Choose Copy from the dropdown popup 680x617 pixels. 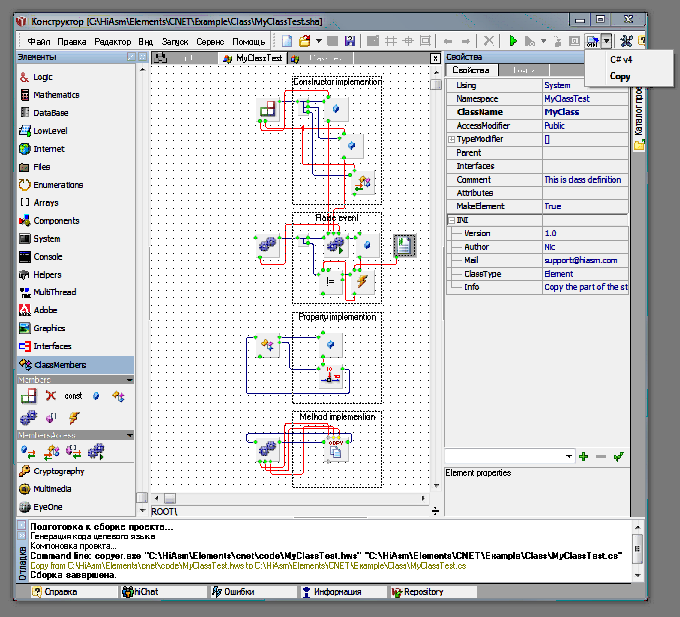tap(620, 77)
